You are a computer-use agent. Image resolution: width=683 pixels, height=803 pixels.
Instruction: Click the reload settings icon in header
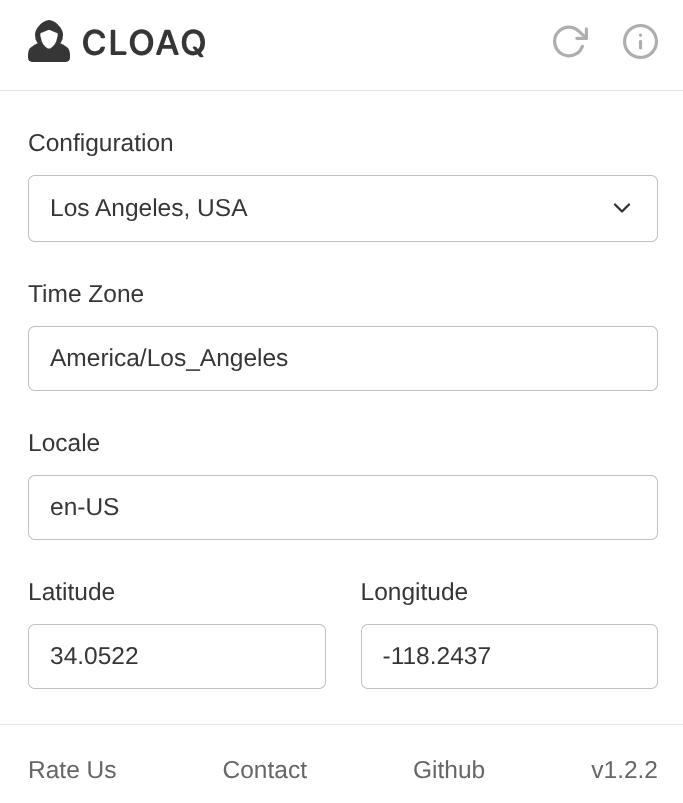point(570,41)
